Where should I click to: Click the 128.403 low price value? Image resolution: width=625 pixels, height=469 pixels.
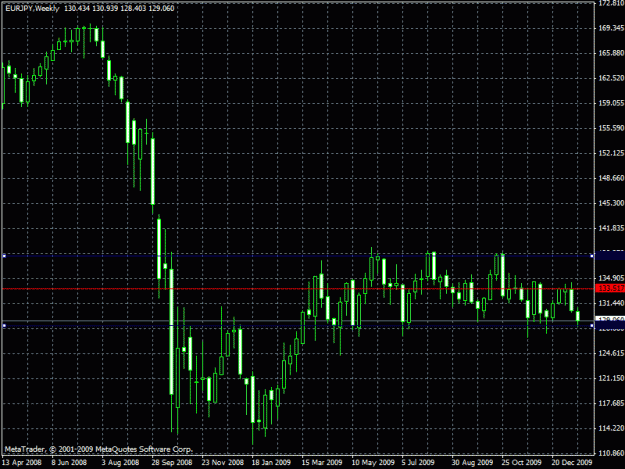[x=134, y=8]
